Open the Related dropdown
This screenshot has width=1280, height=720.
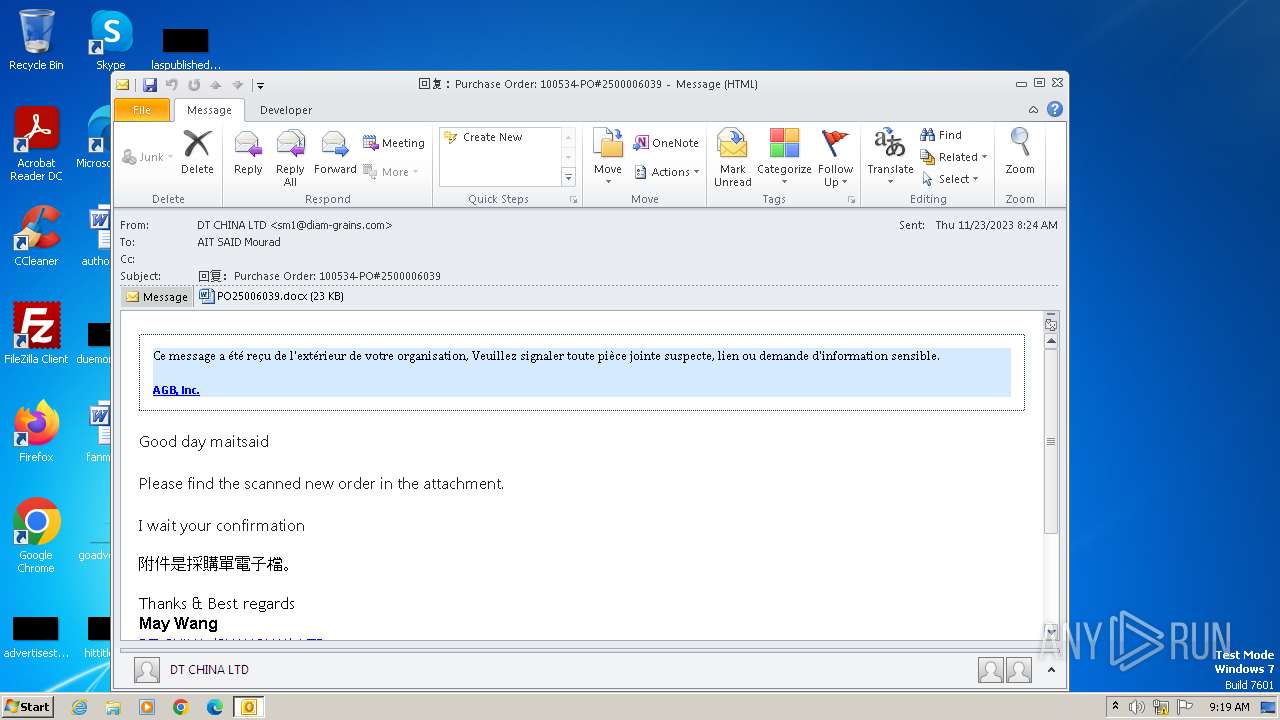pos(954,157)
